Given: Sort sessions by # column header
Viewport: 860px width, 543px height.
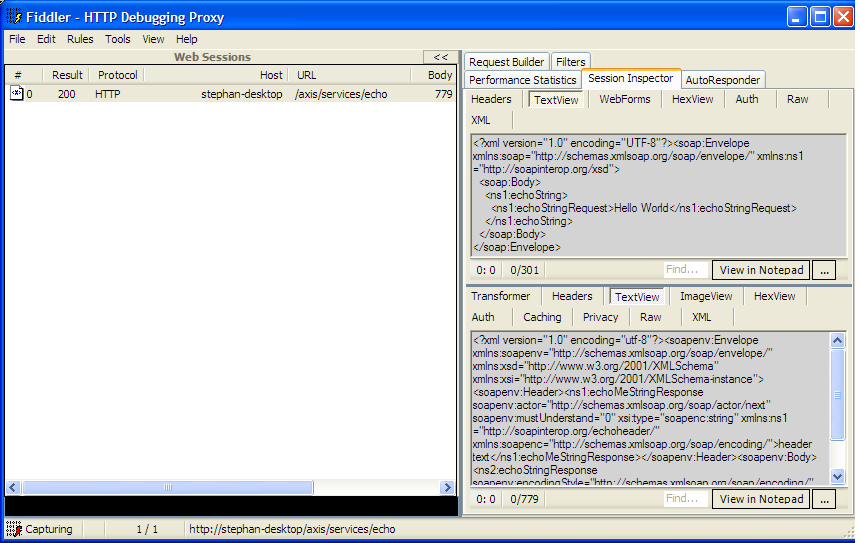Looking at the screenshot, I should tap(24, 75).
